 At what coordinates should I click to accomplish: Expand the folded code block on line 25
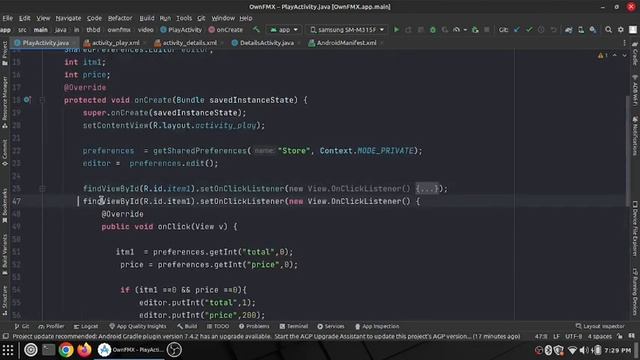pos(427,189)
